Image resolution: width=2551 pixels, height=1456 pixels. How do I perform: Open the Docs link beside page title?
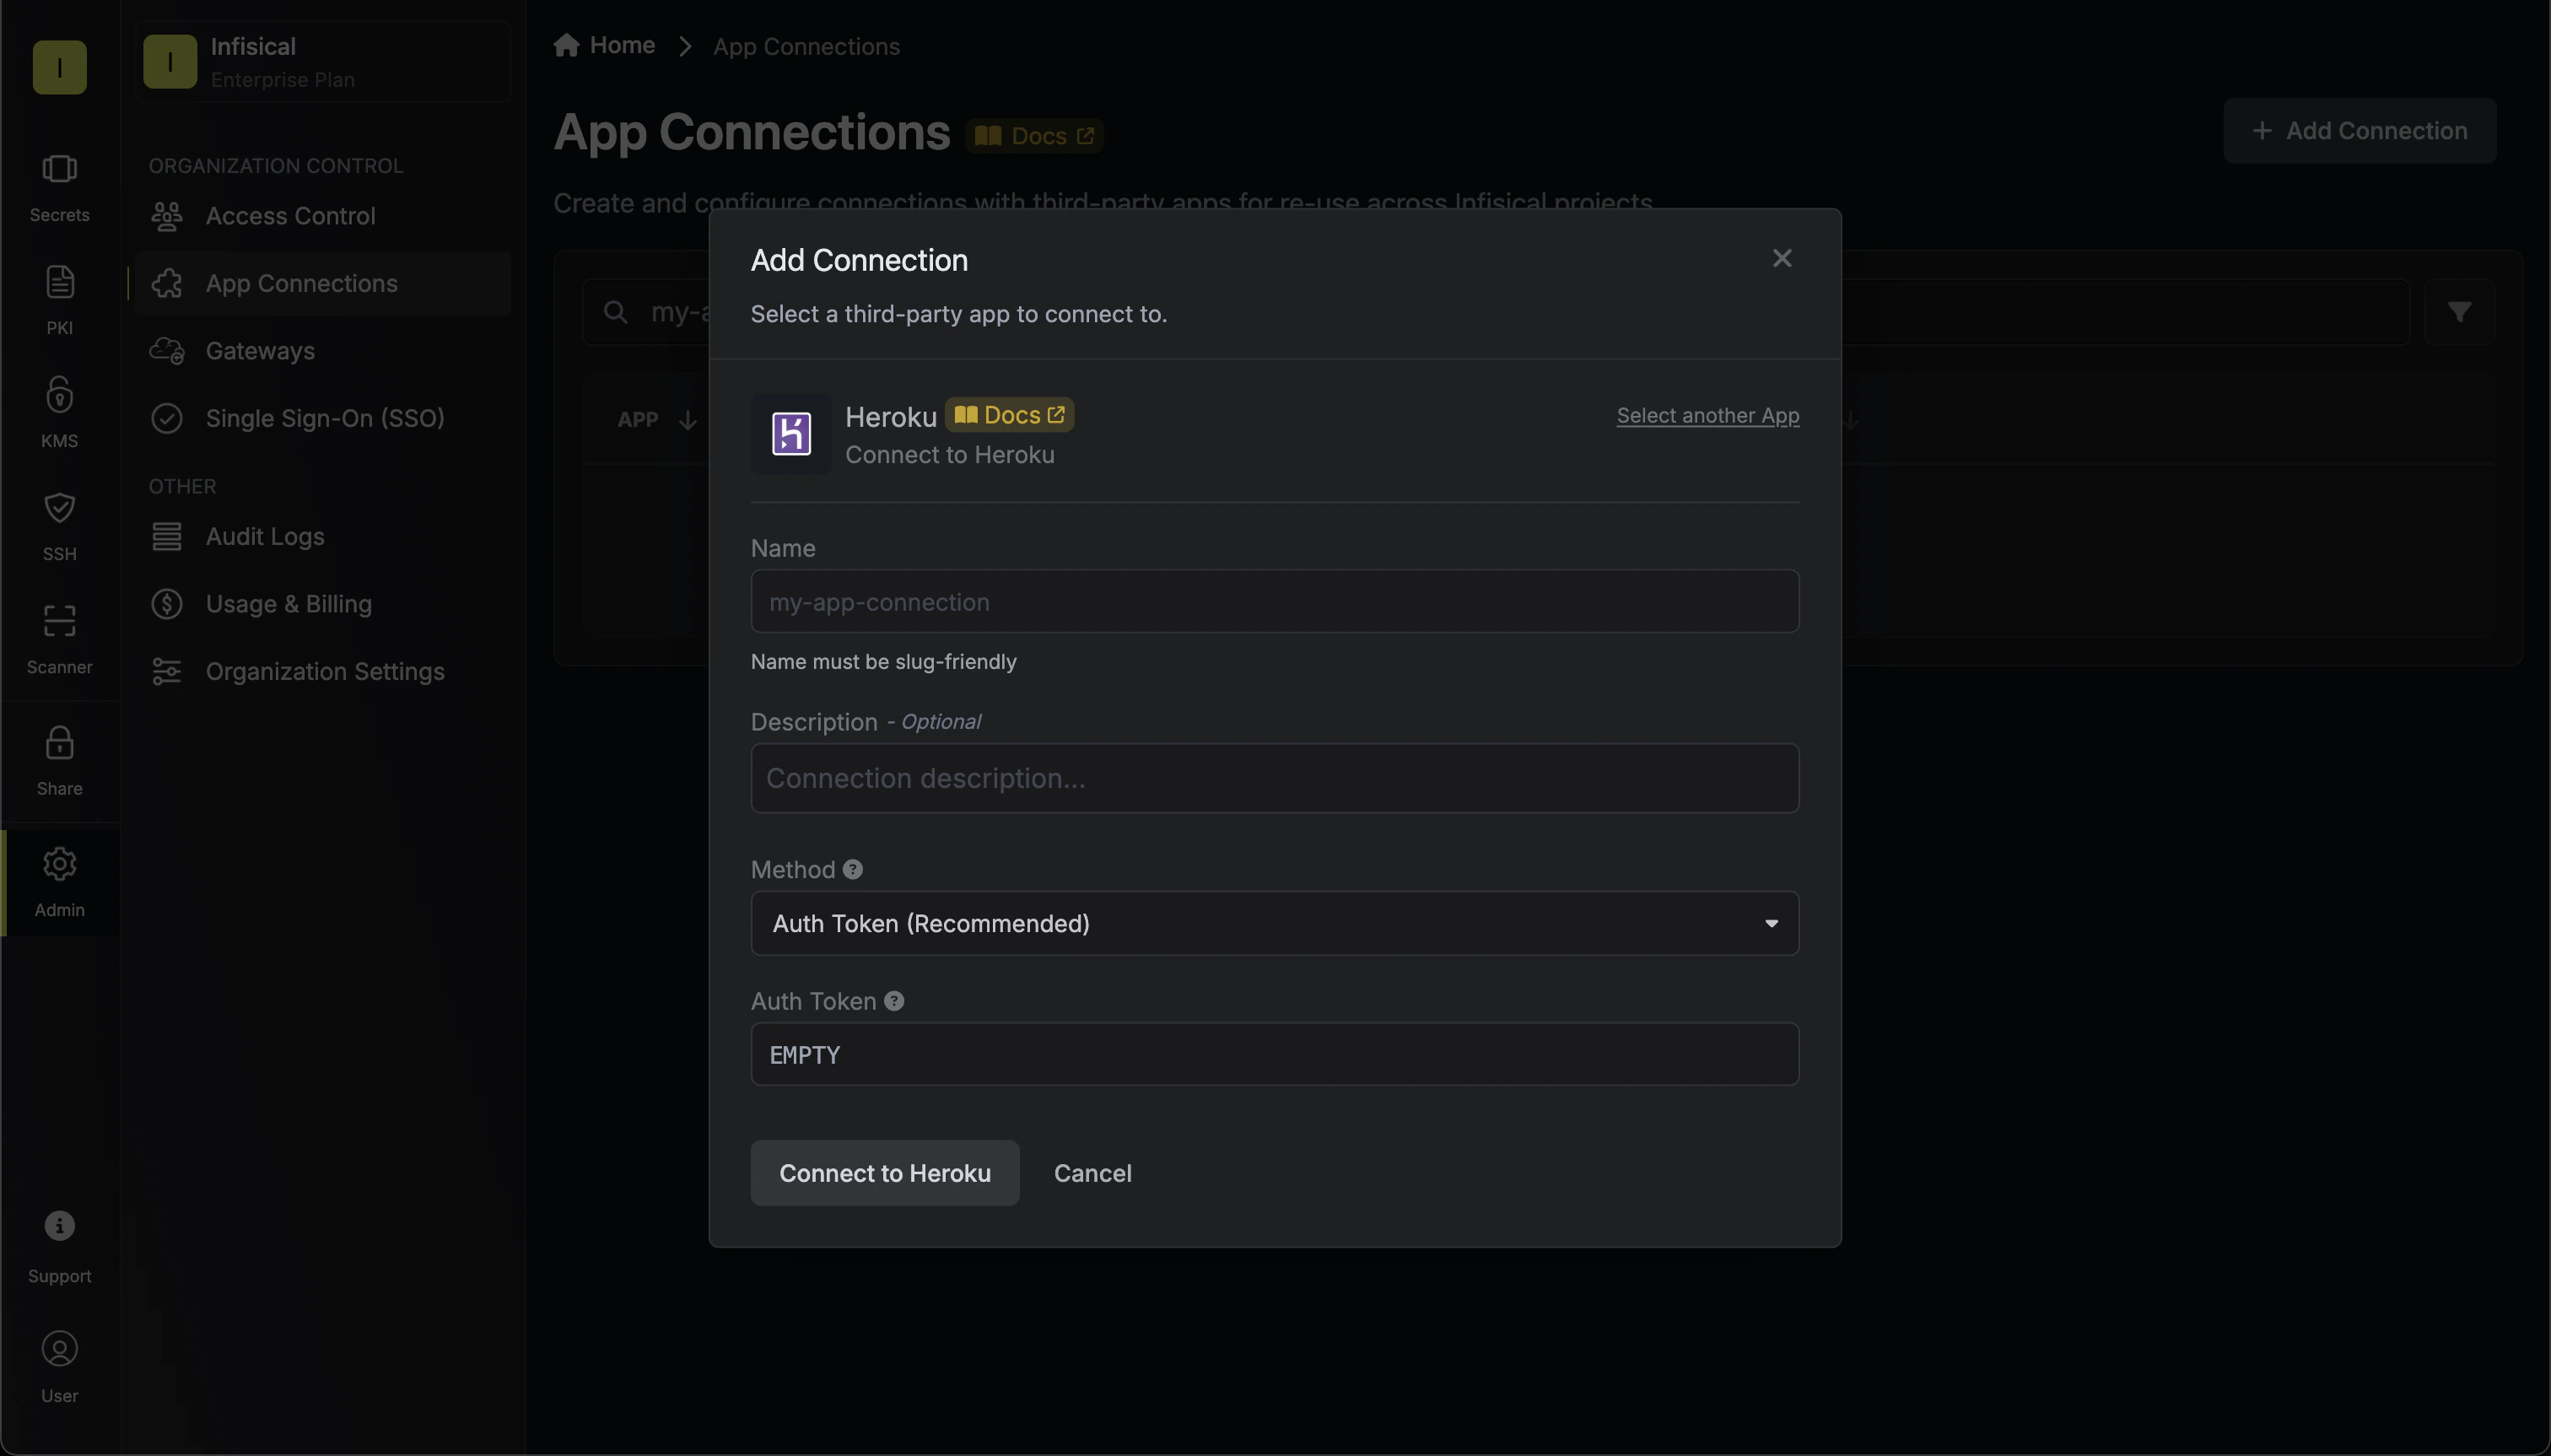click(1034, 135)
